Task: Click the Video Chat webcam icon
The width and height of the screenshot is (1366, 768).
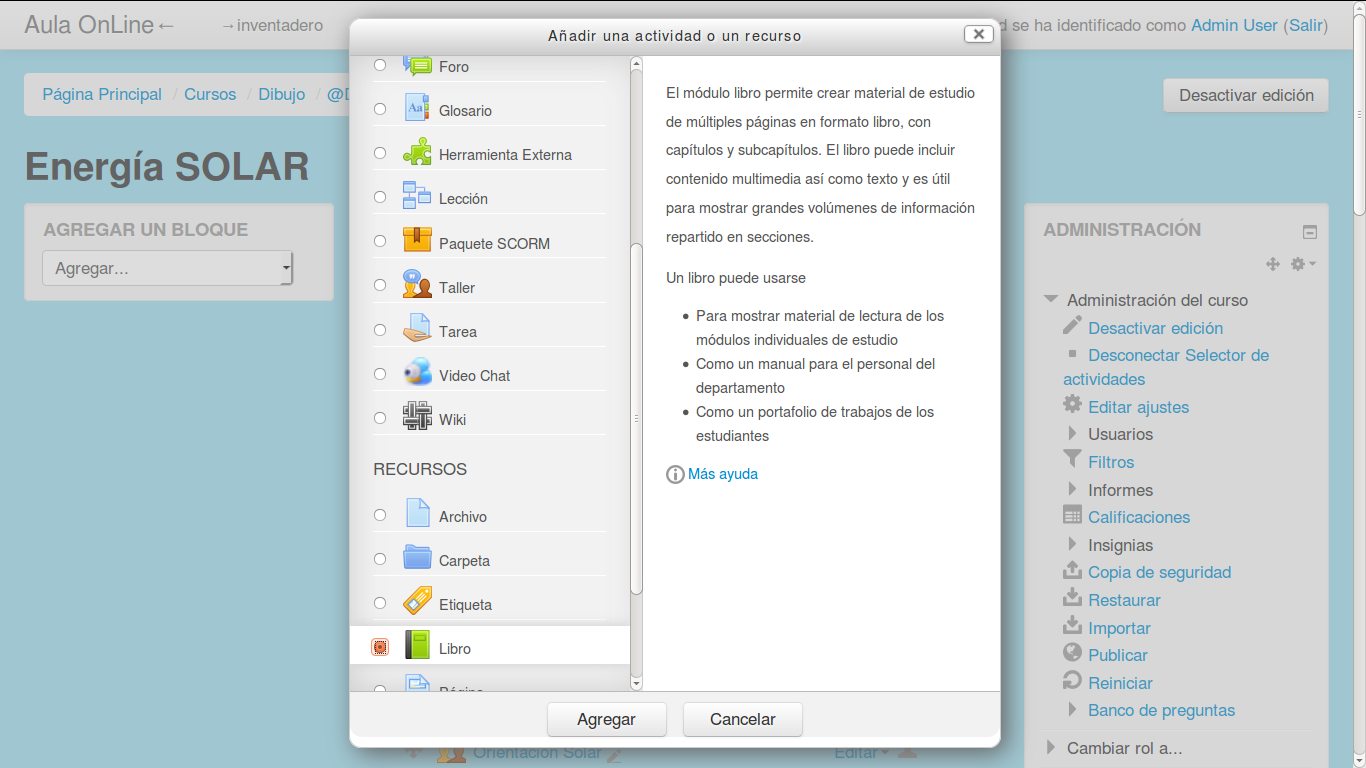Action: click(417, 373)
